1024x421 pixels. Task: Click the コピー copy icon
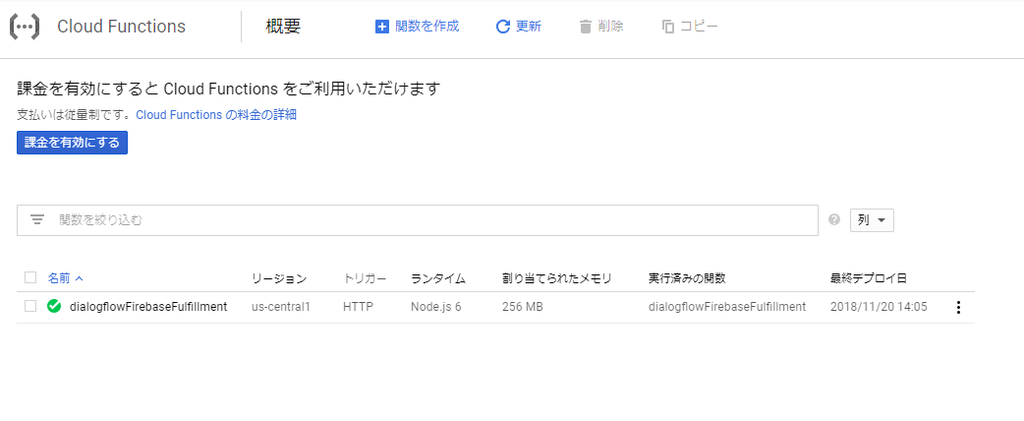click(x=667, y=27)
